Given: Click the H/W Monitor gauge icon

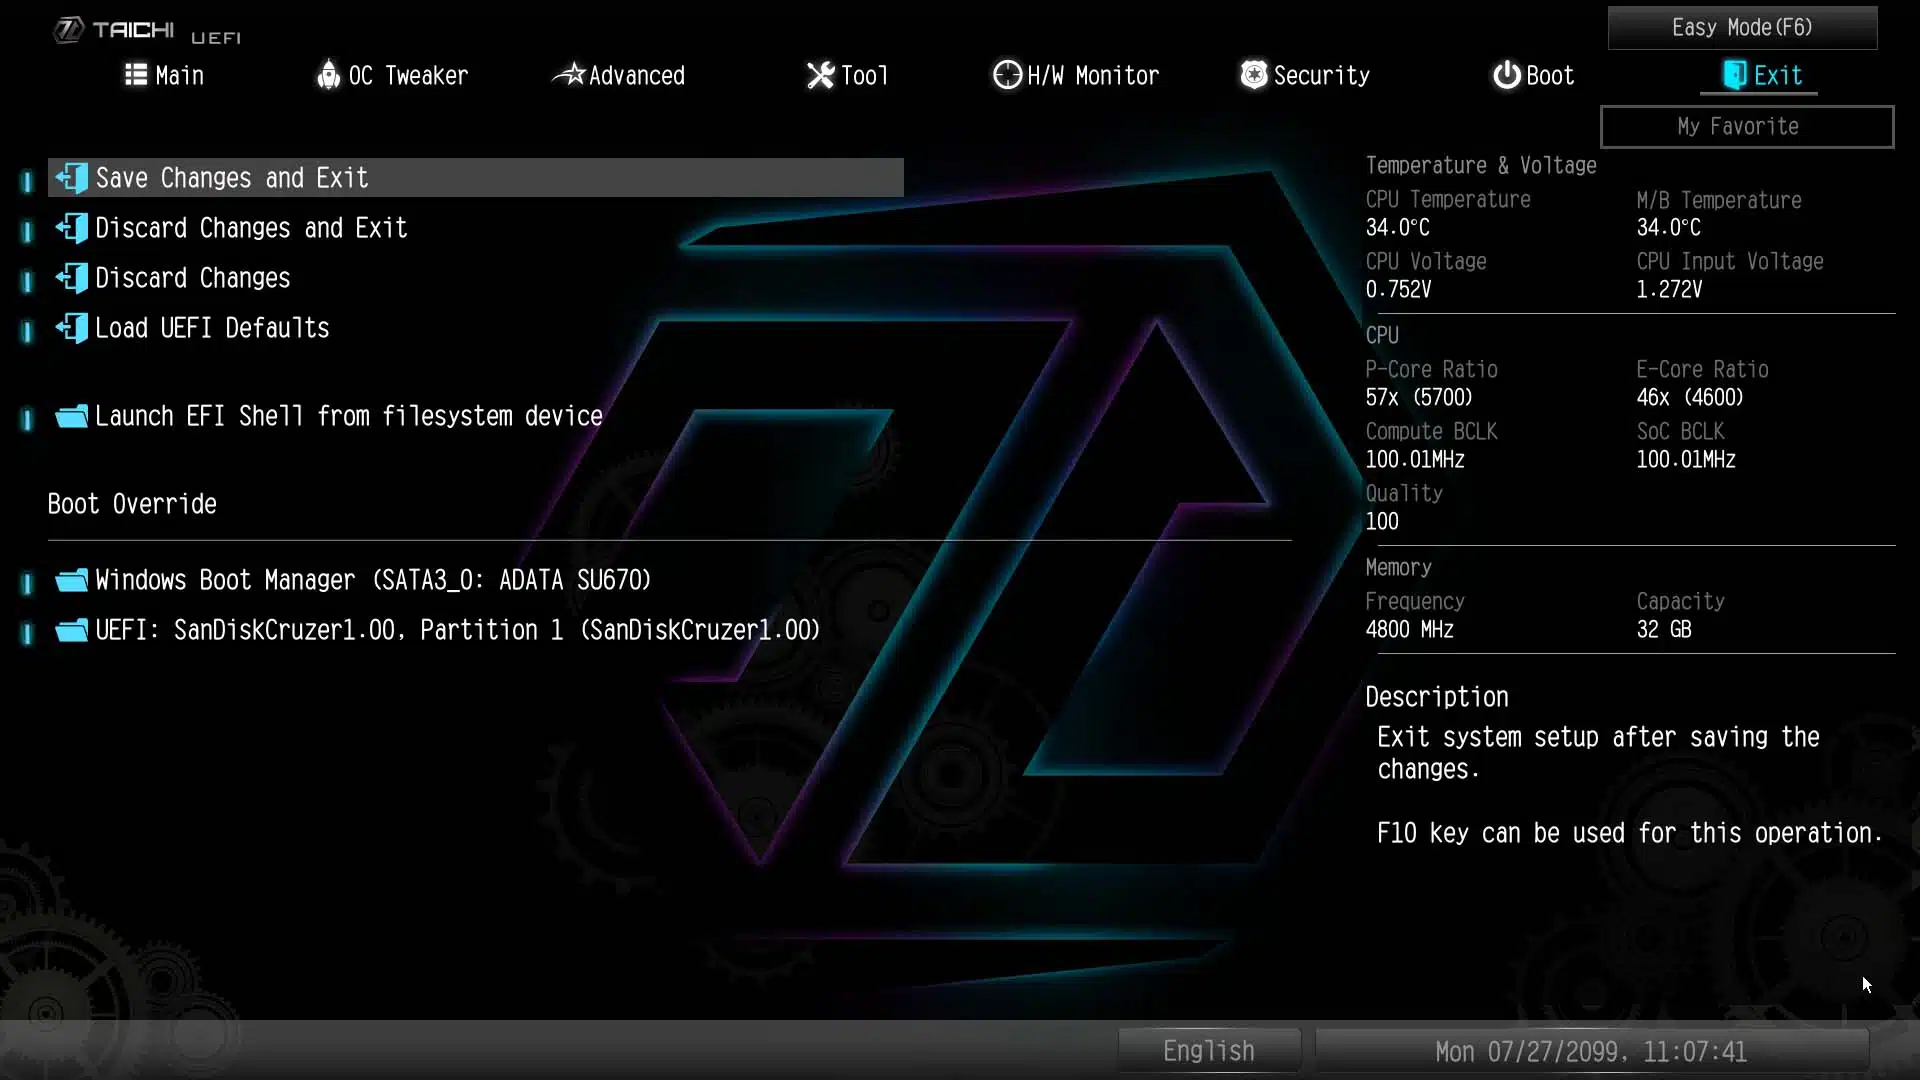Looking at the screenshot, I should click(x=1007, y=75).
